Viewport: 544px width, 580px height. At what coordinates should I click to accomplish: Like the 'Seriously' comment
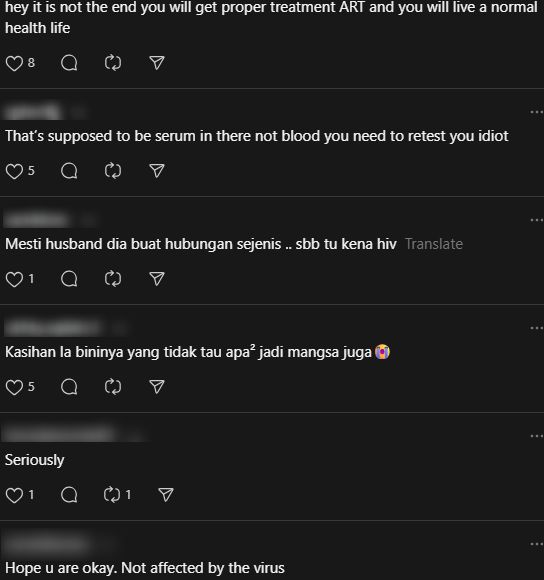point(14,495)
